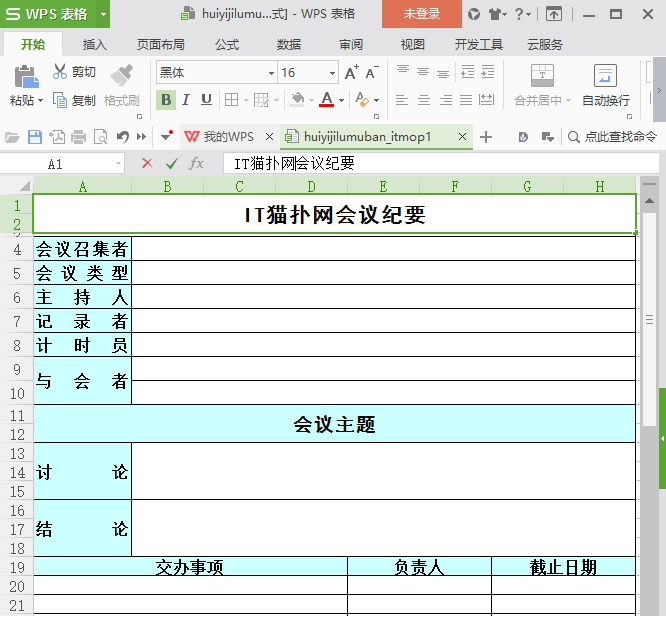This screenshot has width=666, height=640.
Task: Save the workbook with the disk icon
Action: click(35, 137)
